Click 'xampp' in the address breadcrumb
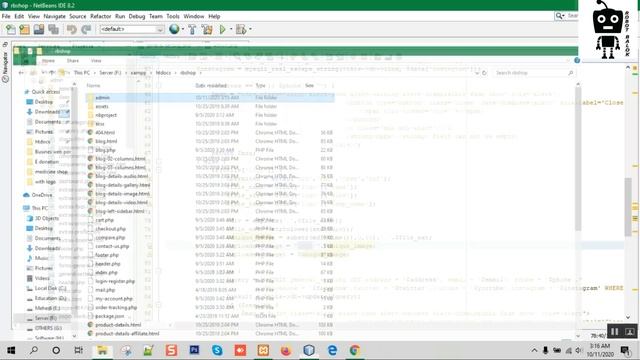640x360 pixels. coord(138,73)
